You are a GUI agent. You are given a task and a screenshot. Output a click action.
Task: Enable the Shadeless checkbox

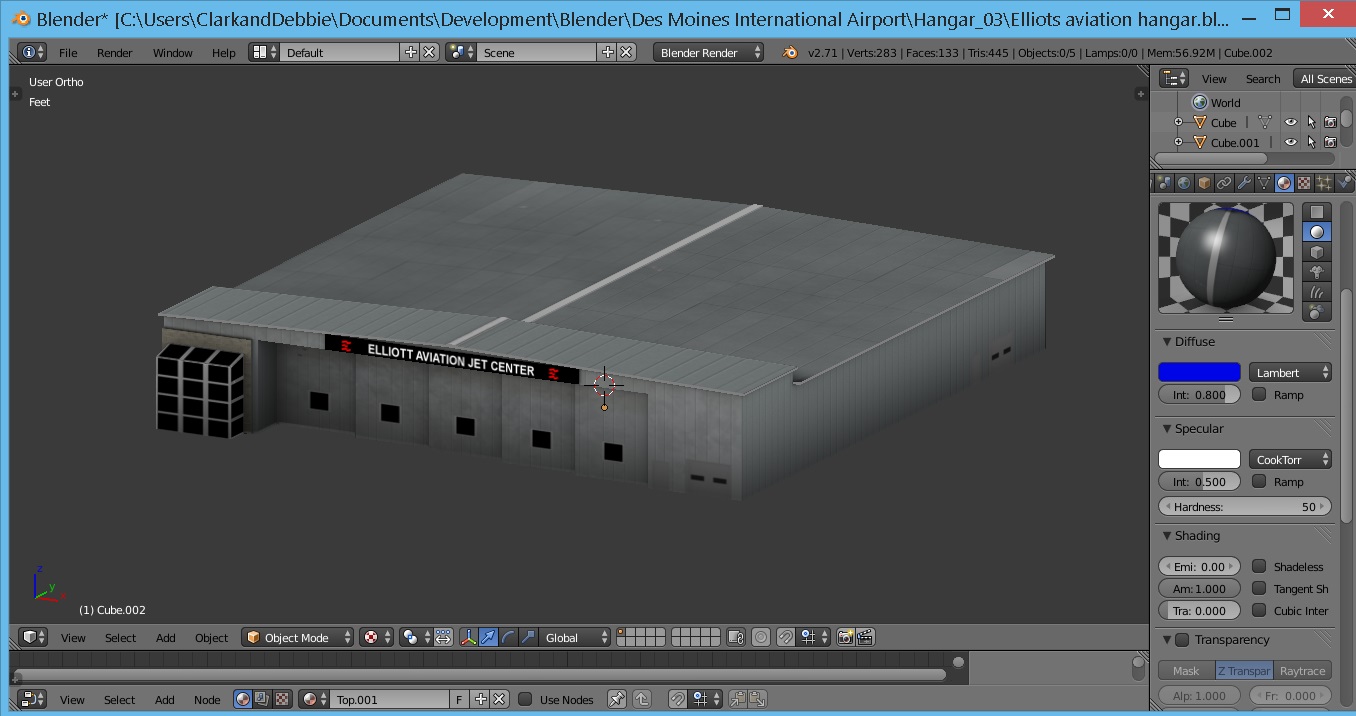pos(1259,566)
